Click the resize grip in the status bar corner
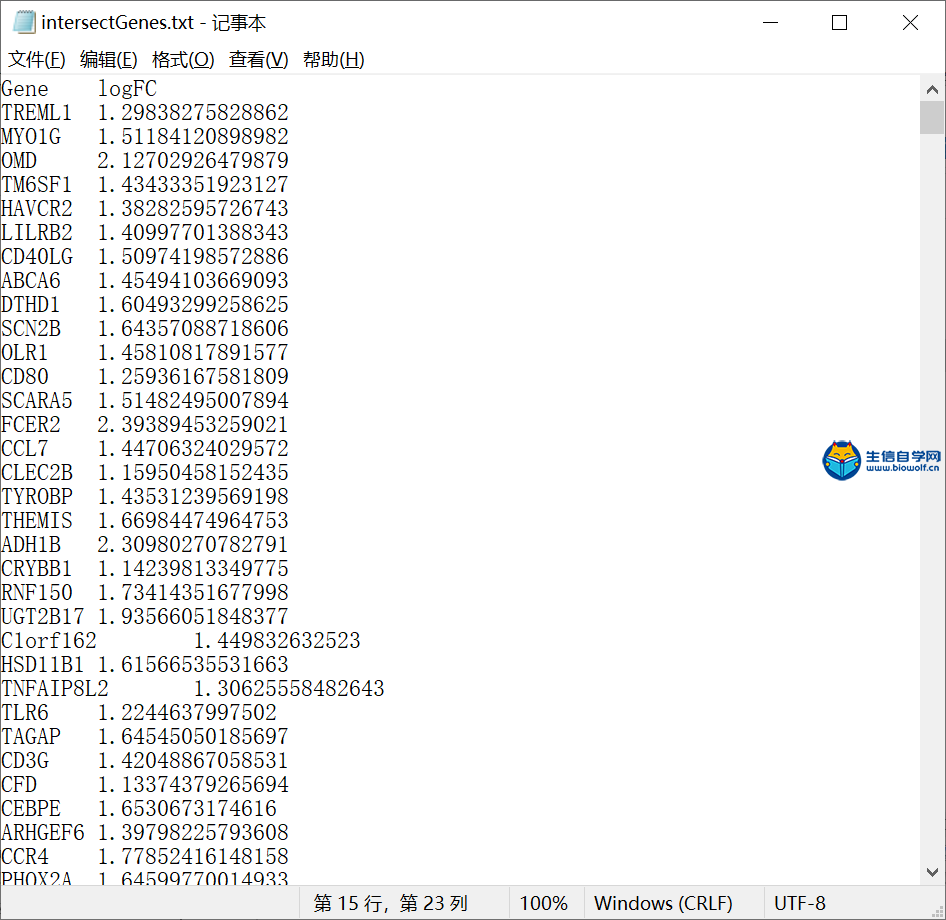The width and height of the screenshot is (946, 920). pyautogui.click(x=938, y=912)
